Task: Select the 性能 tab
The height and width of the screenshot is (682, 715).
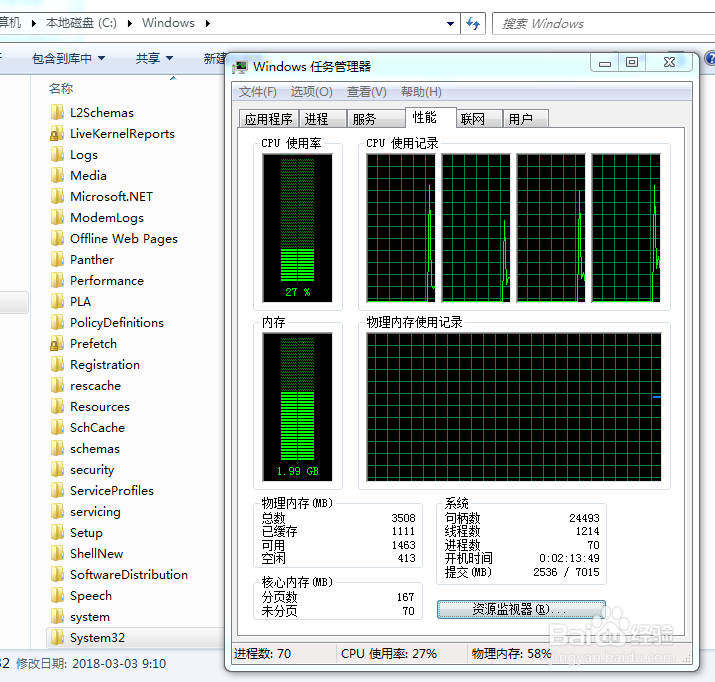Action: point(430,118)
